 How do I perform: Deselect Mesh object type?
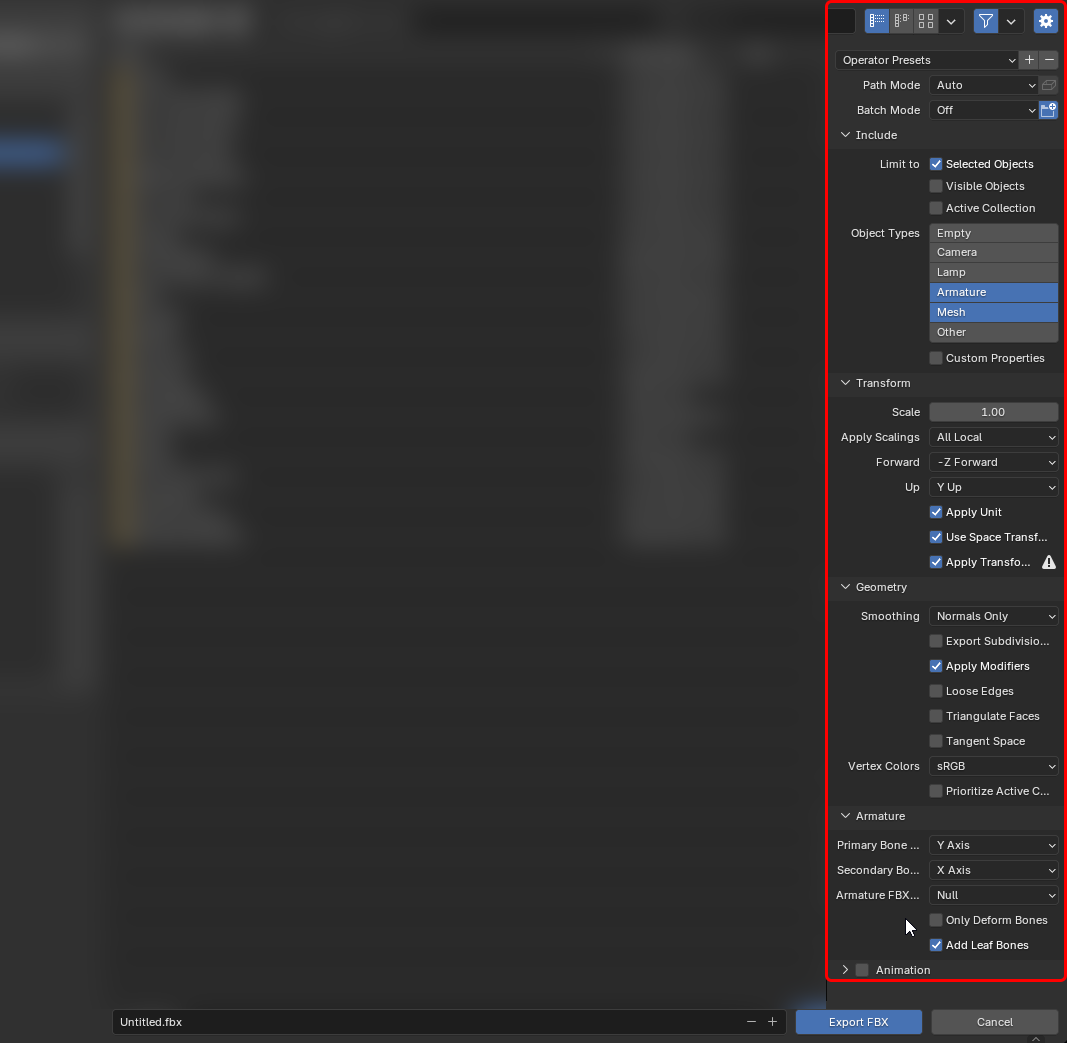click(x=994, y=312)
